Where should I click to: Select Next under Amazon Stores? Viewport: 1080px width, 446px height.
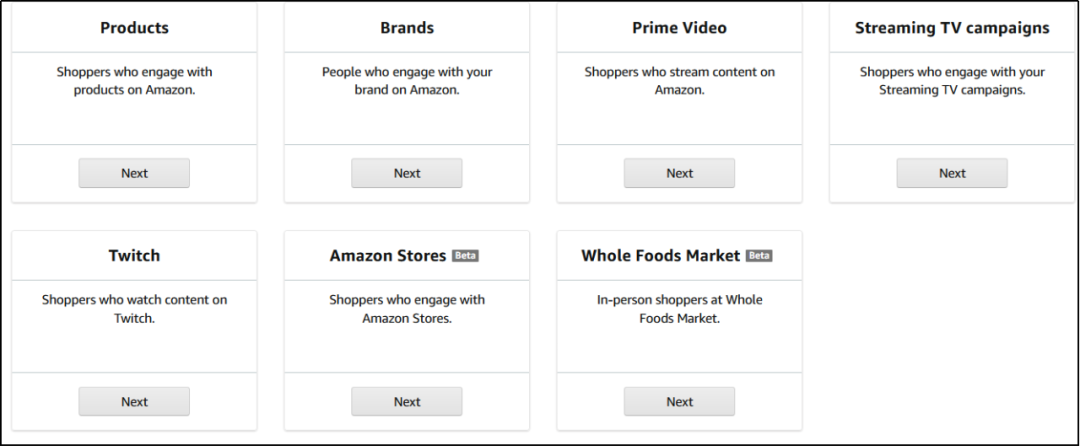407,402
